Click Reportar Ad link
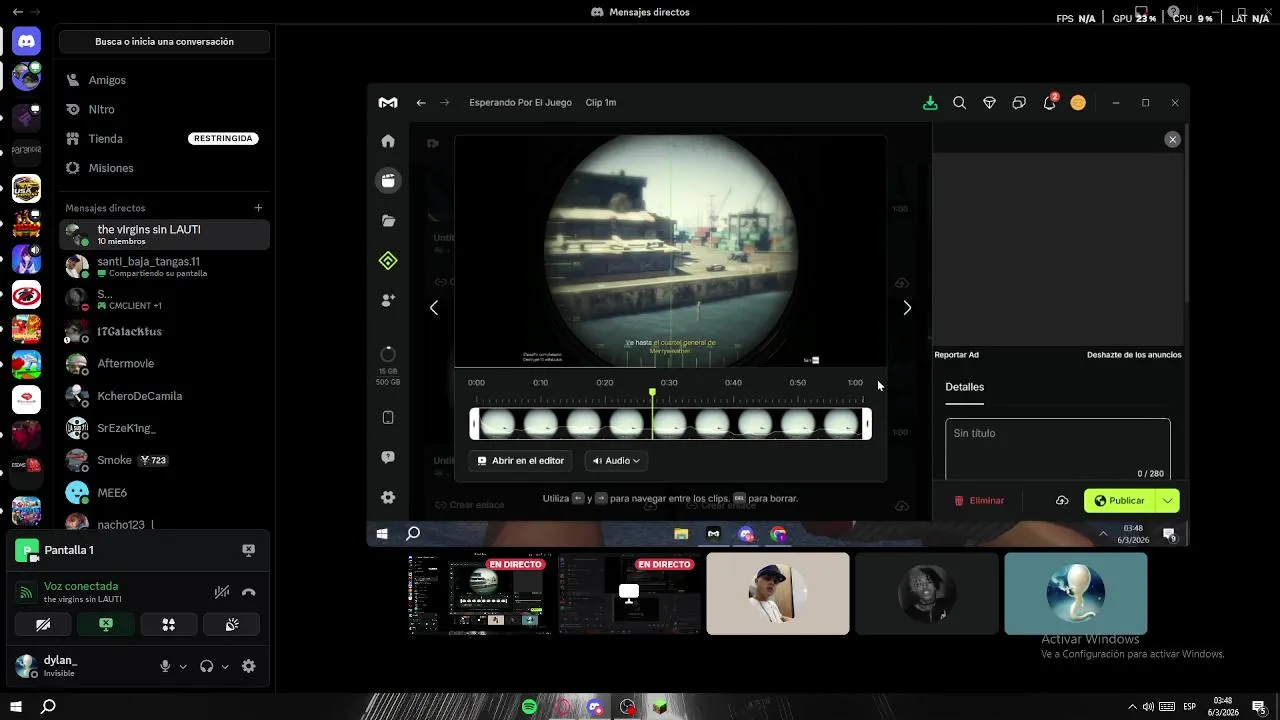The width and height of the screenshot is (1280, 720). click(x=956, y=355)
